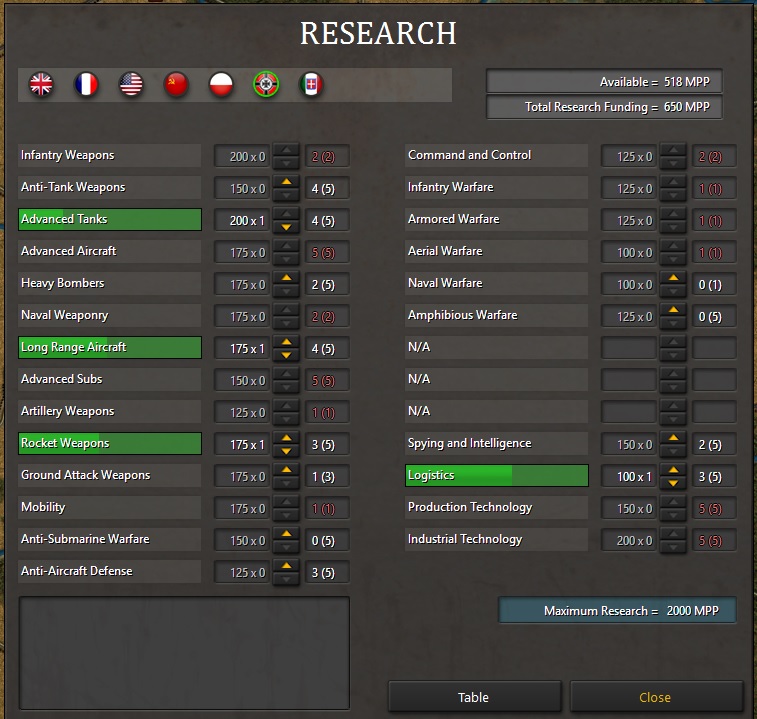This screenshot has width=757, height=719.
Task: Increase Anti-Tank Weapons research with up arrow
Action: pyautogui.click(x=286, y=182)
